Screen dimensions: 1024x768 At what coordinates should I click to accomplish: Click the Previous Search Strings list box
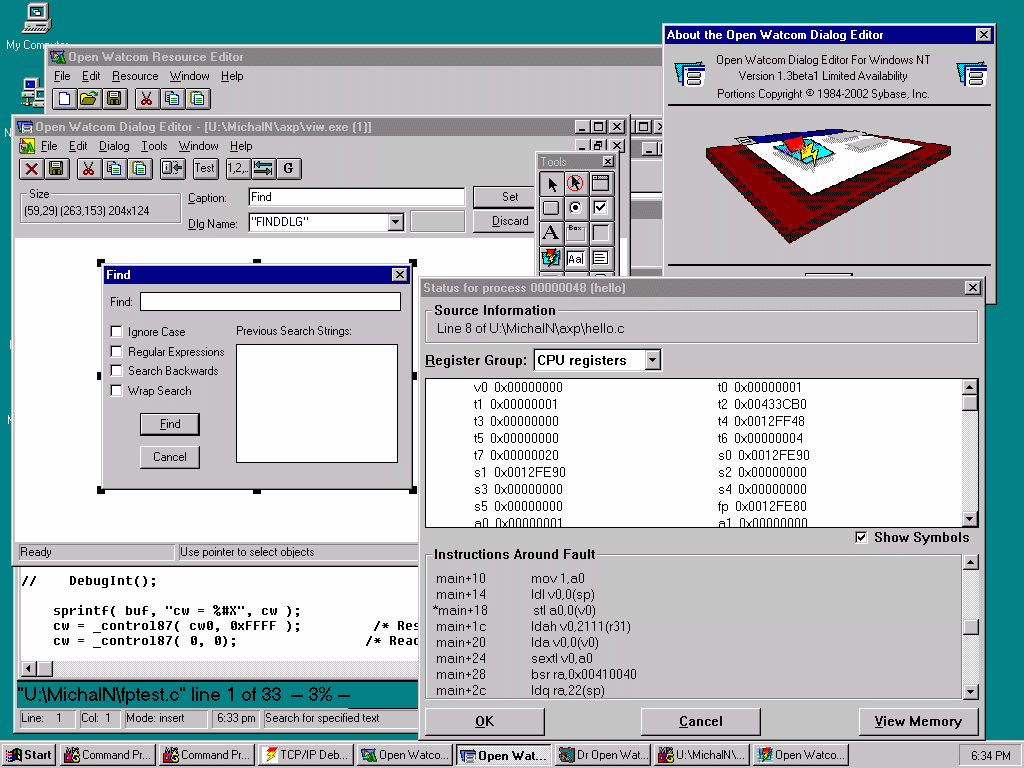[x=317, y=403]
